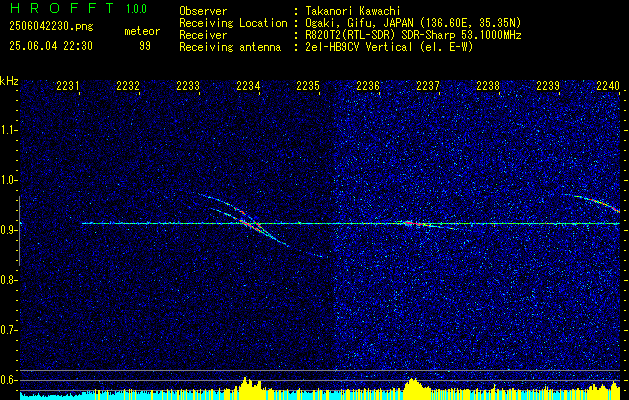The height and width of the screenshot is (400, 629).
Task: Click the meteor label
Action: tap(142, 31)
